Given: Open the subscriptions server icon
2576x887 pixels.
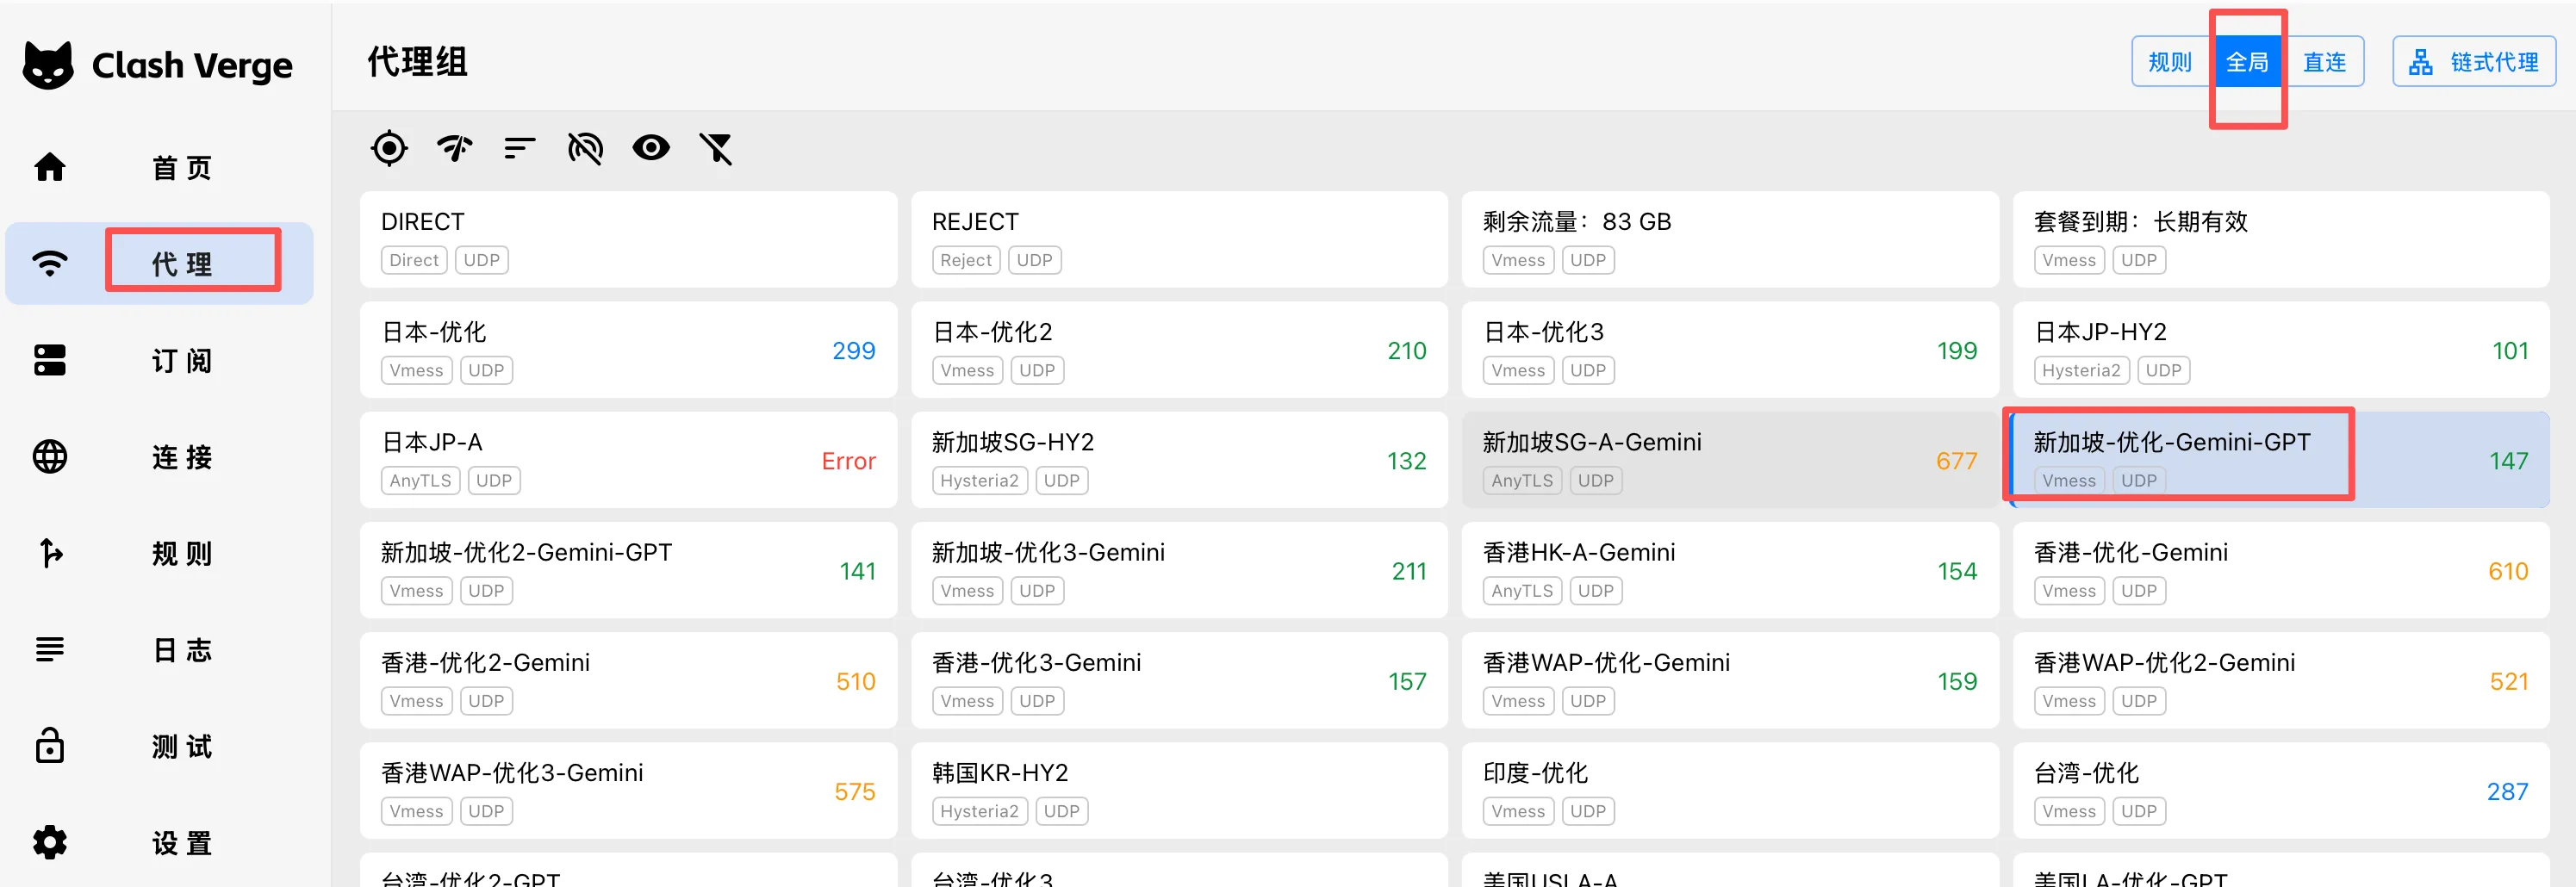Looking at the screenshot, I should [50, 360].
